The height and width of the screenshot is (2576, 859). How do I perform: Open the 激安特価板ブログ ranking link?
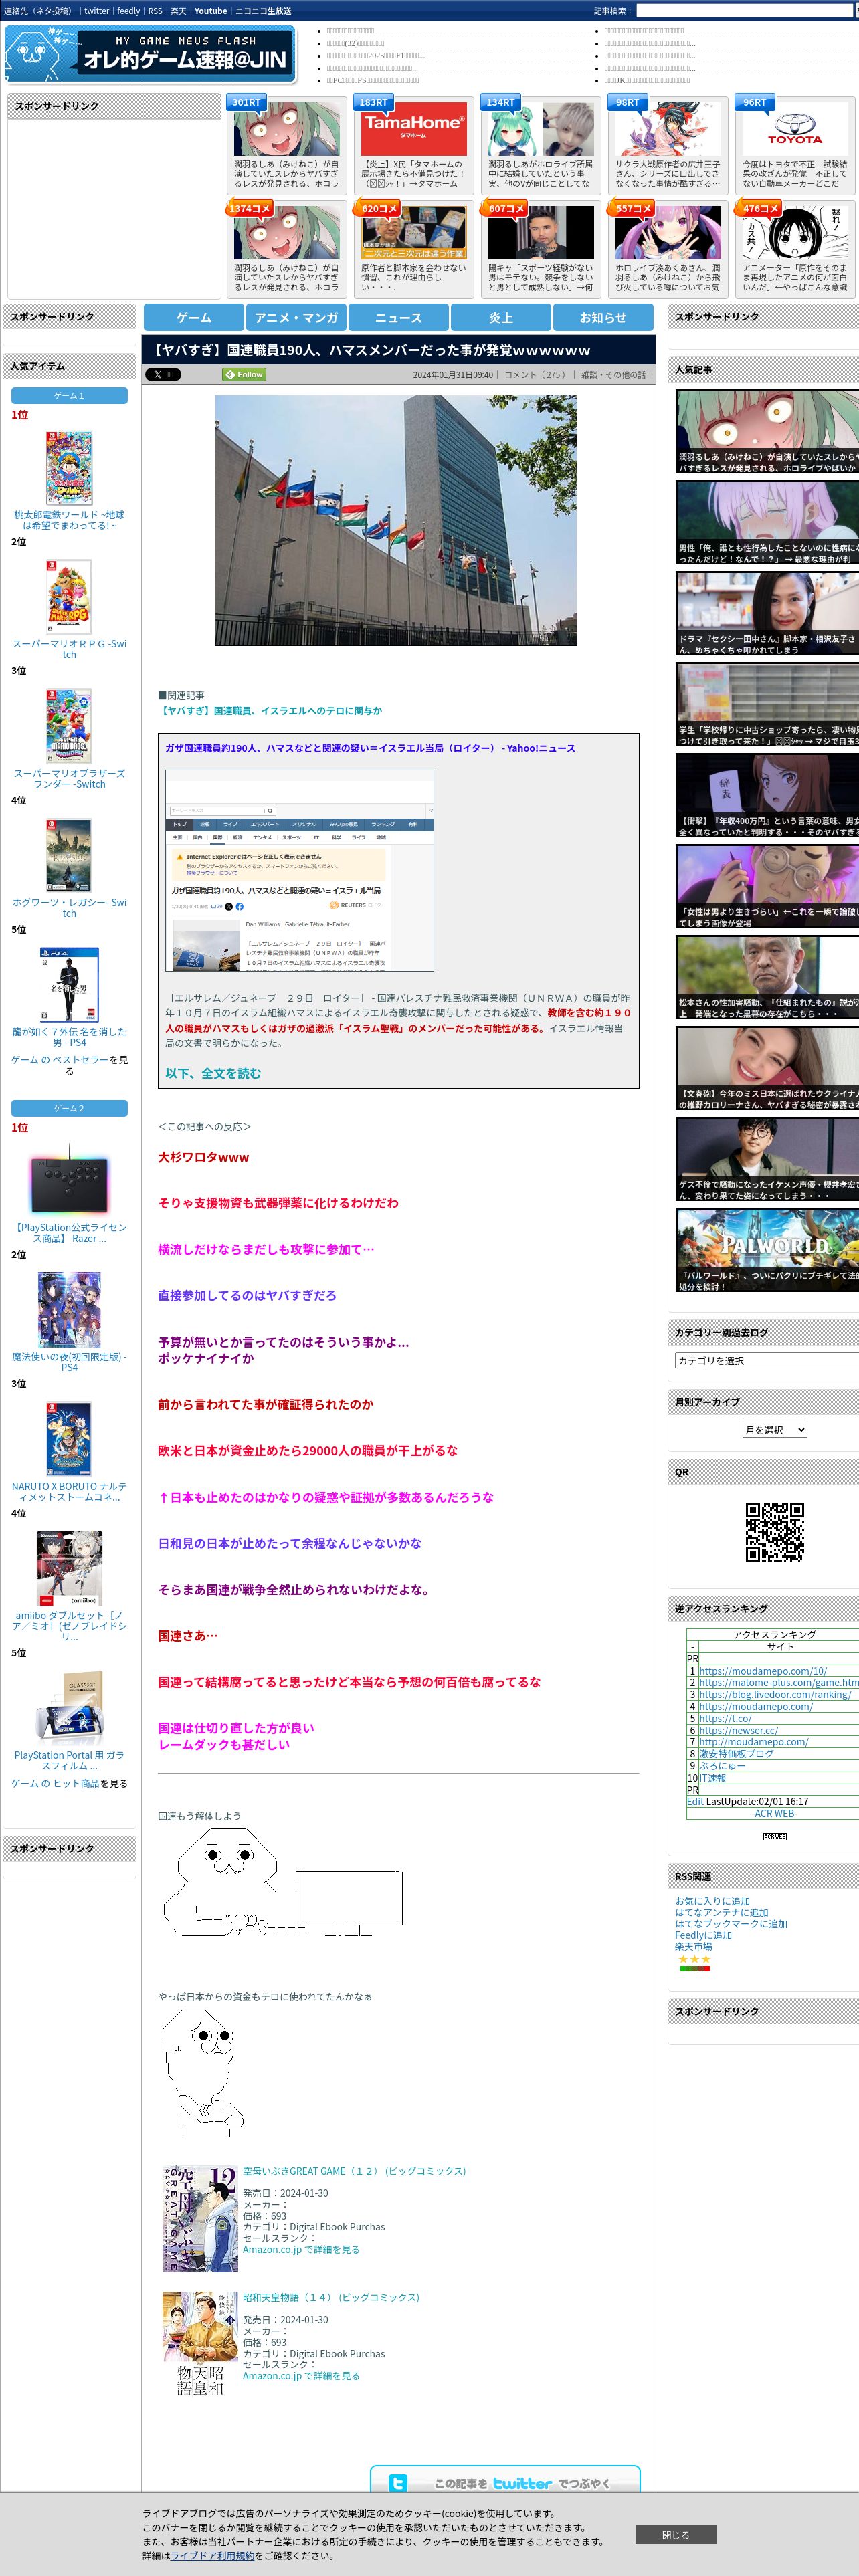pyautogui.click(x=736, y=1754)
